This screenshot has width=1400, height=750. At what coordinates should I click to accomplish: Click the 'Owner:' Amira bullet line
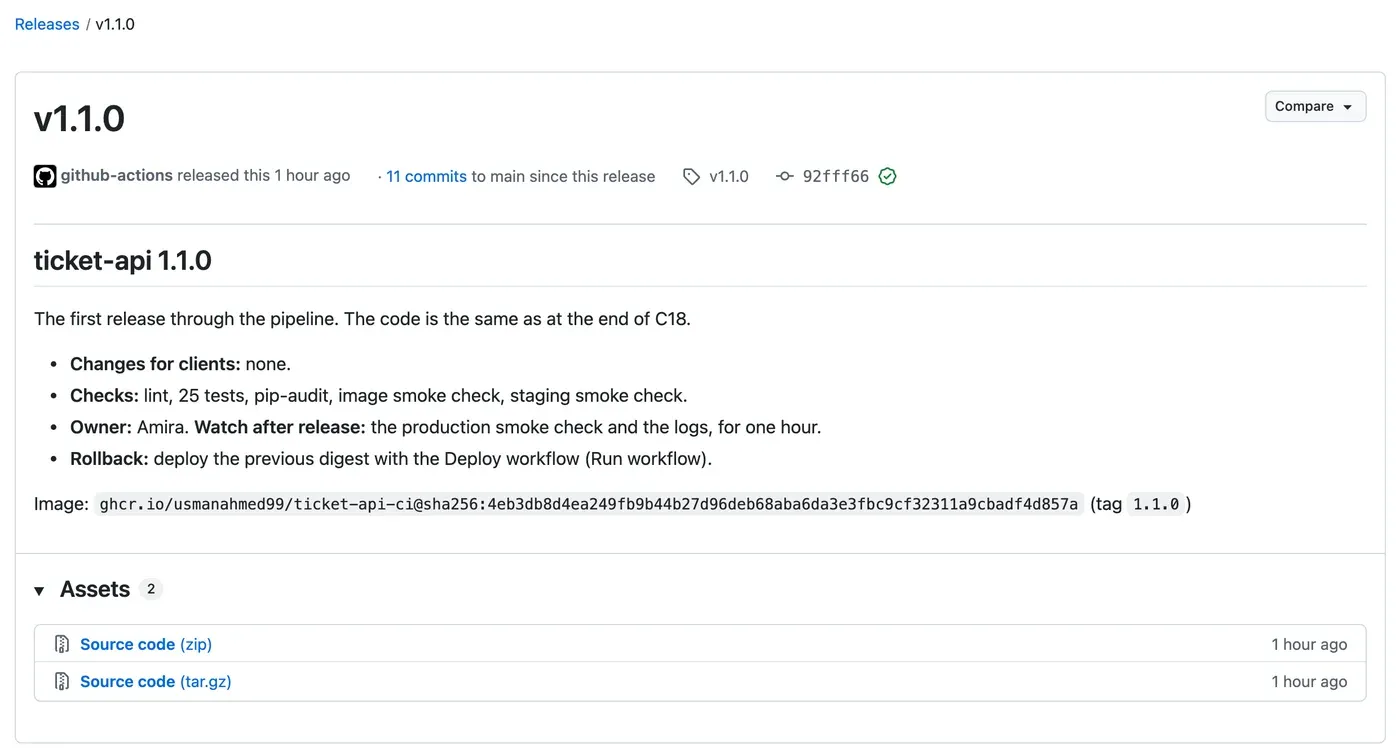(446, 427)
